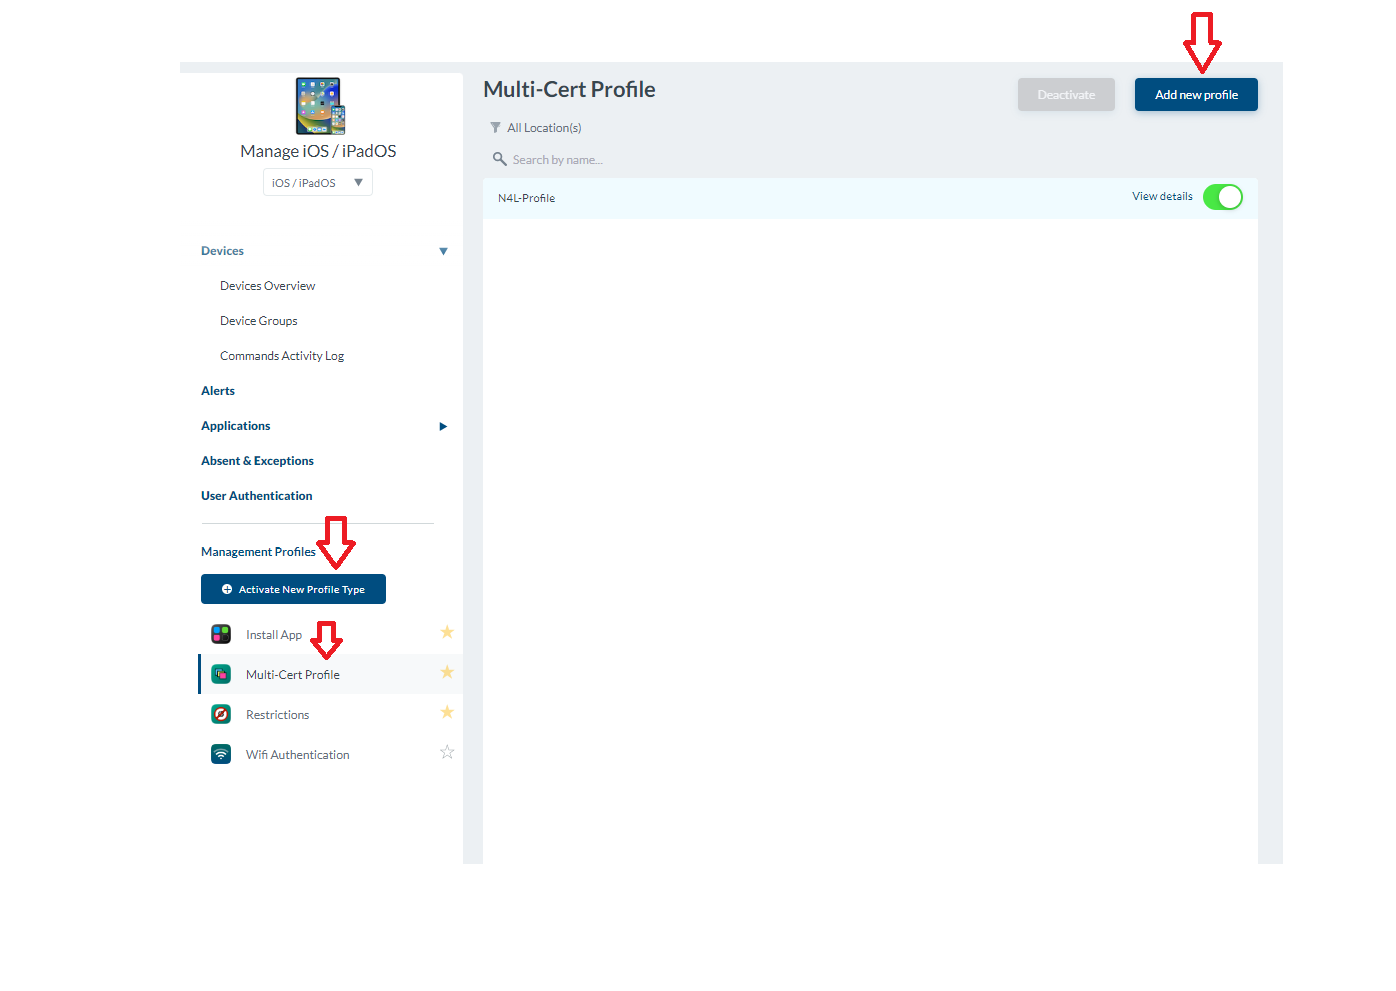Collapse the Devices section chevron
Viewport: 1396px width, 991px height.
[x=443, y=251]
